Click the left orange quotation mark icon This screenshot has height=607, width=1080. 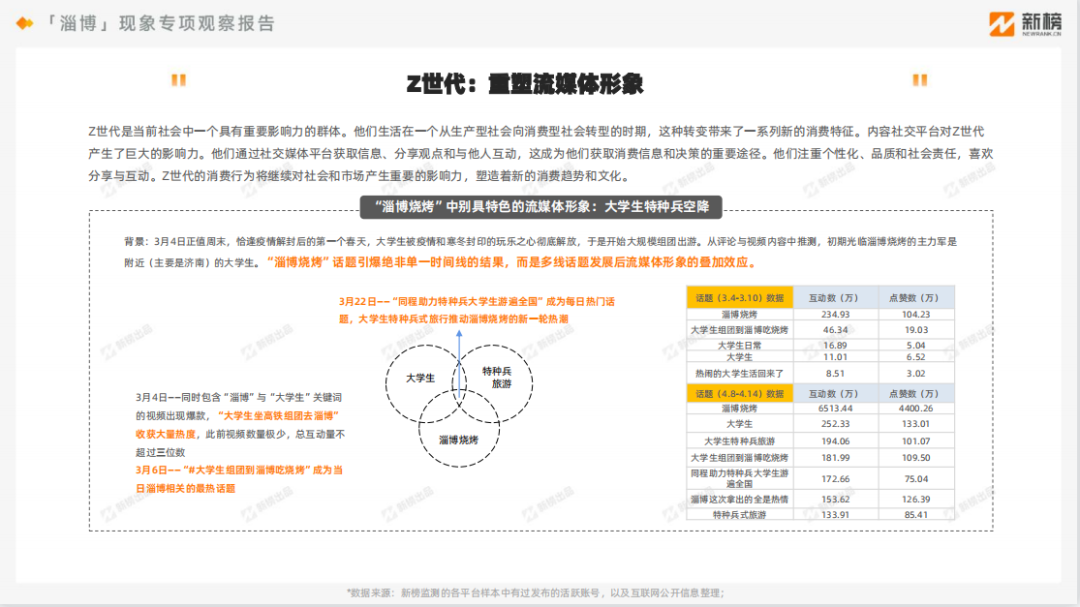[x=178, y=80]
